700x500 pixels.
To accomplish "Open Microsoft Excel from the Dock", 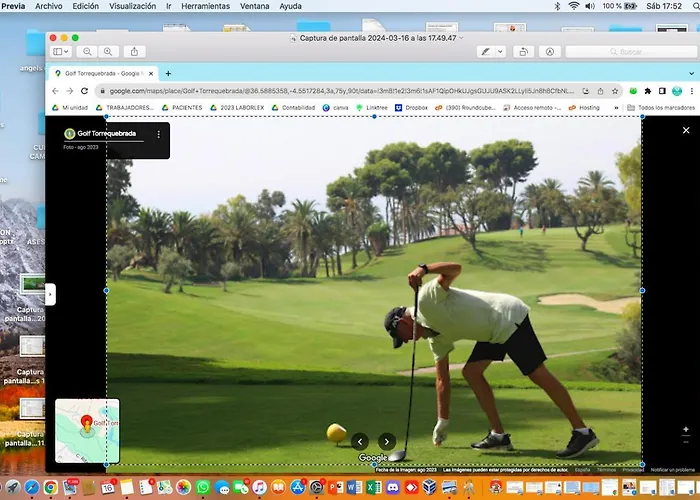I will (x=374, y=488).
